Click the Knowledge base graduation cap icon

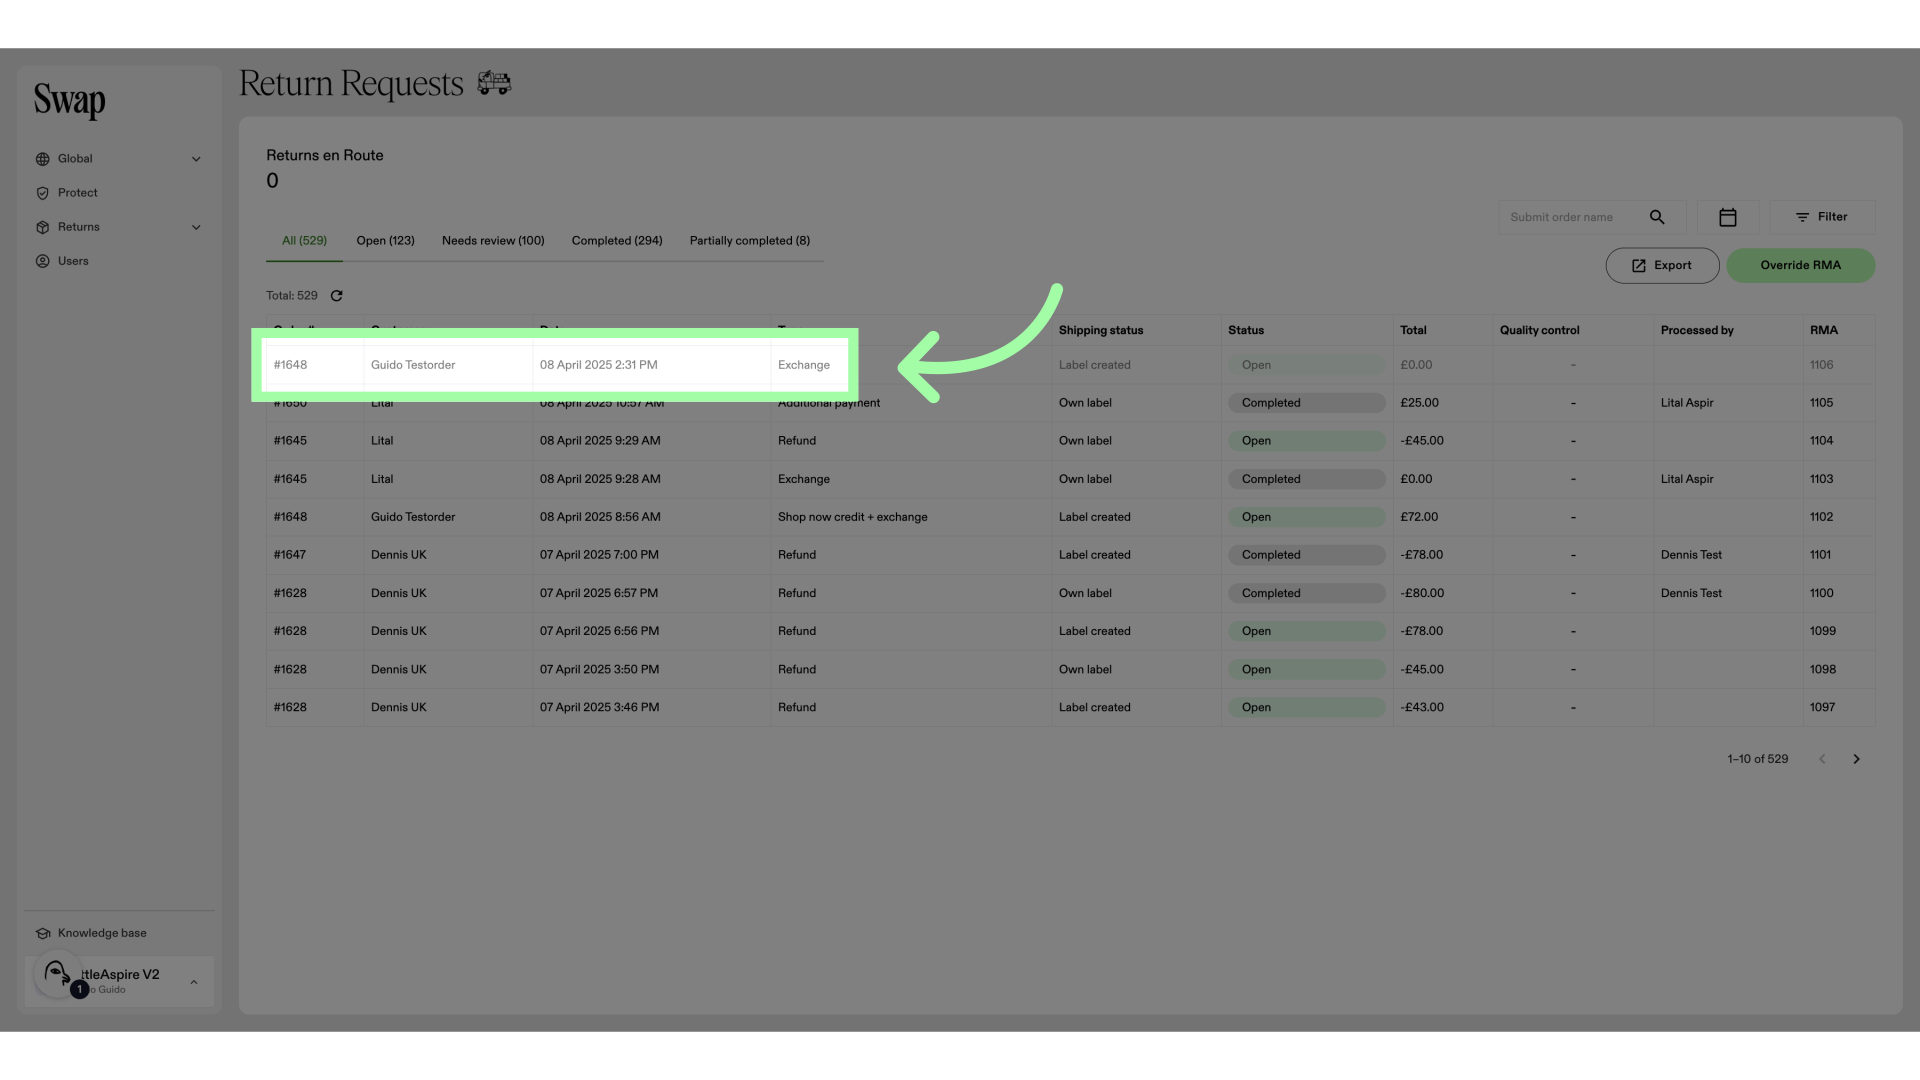click(42, 933)
